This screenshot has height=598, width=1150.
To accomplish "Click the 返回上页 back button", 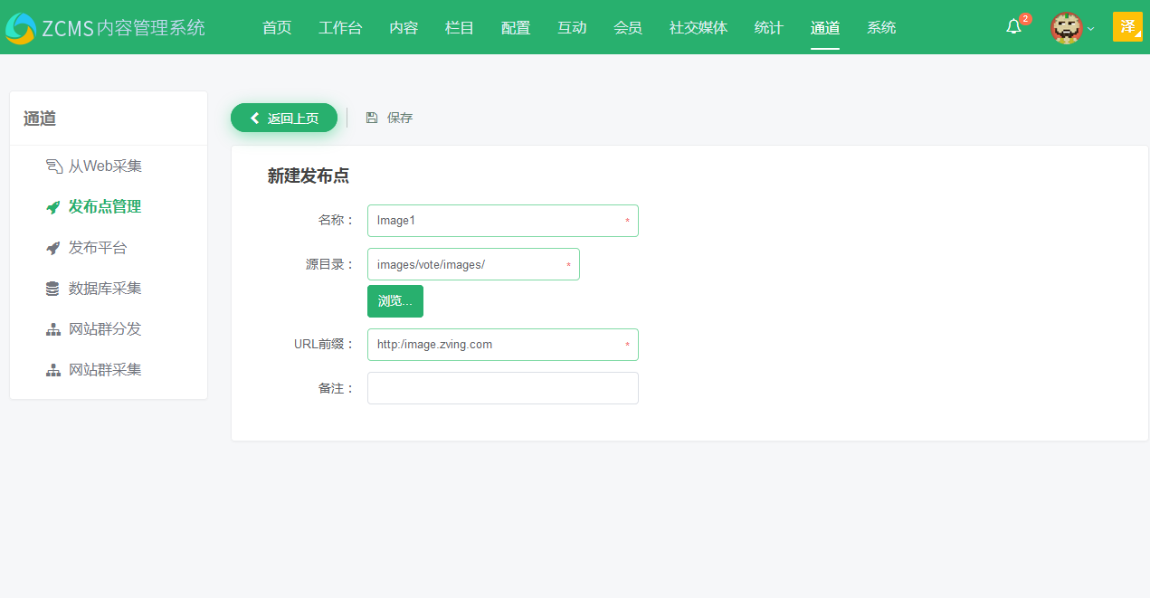I will coord(283,117).
